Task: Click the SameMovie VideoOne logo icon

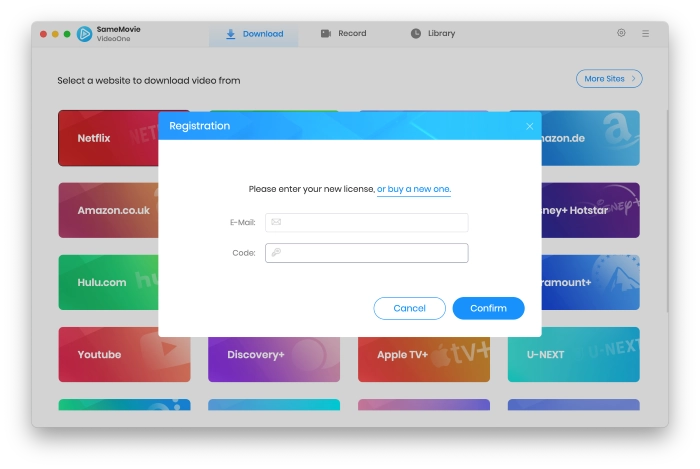Action: tap(84, 34)
